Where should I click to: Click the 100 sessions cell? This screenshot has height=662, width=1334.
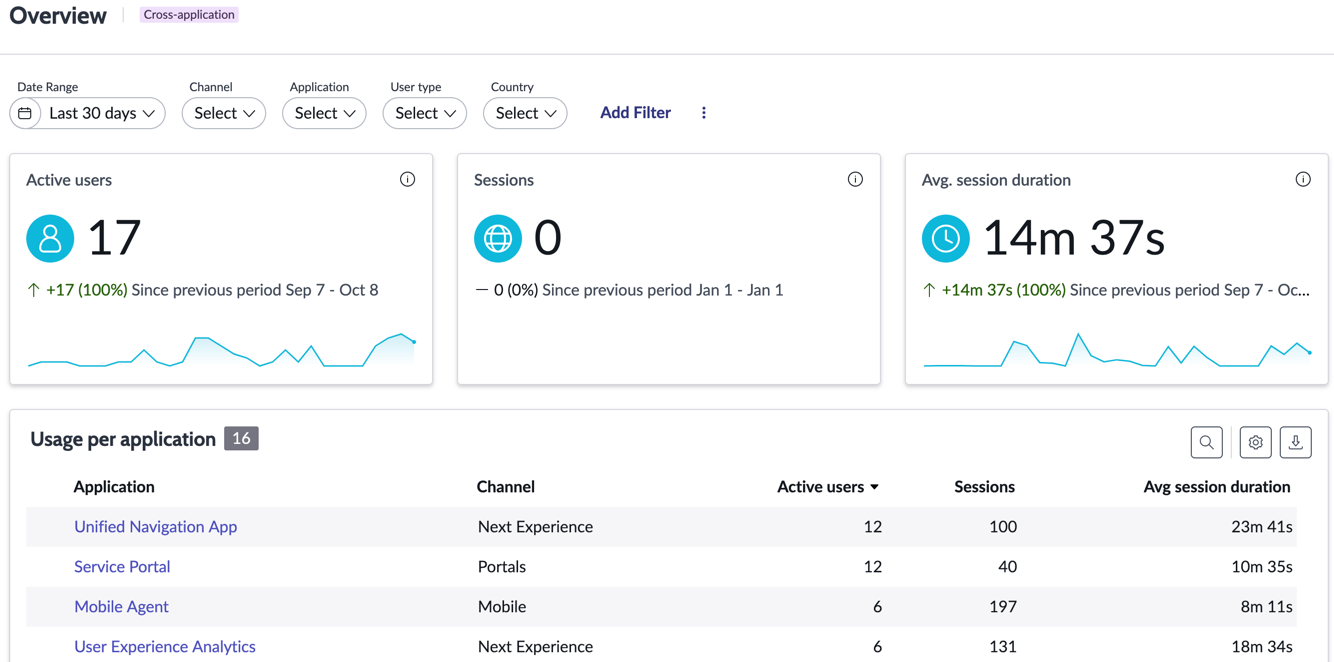point(1003,526)
